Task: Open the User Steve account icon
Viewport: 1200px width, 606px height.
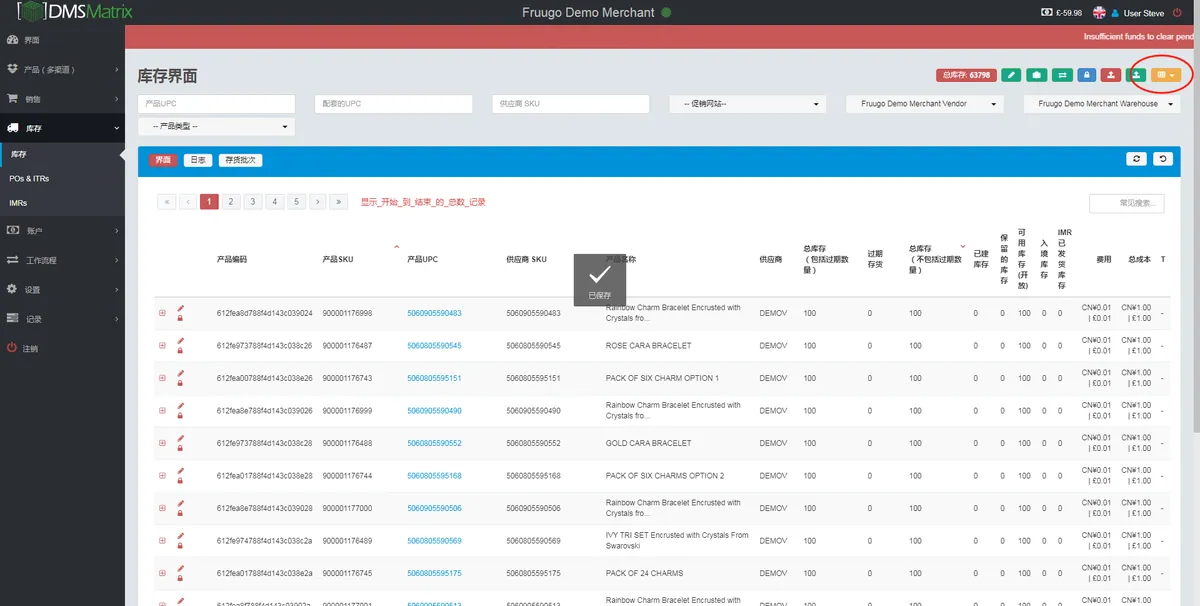Action: [1115, 13]
